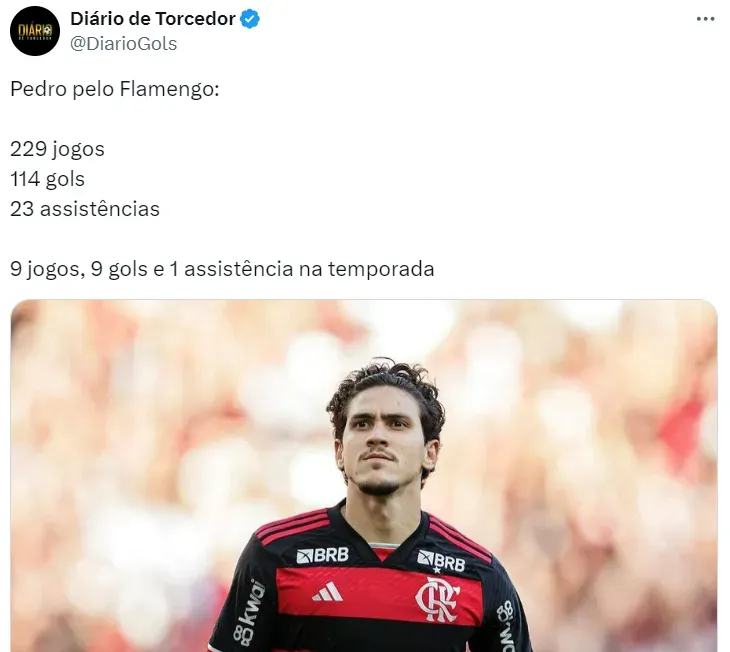Screen dimensions: 730x652
Task: Click the Flamengo crest on the jersey
Action: 437,600
